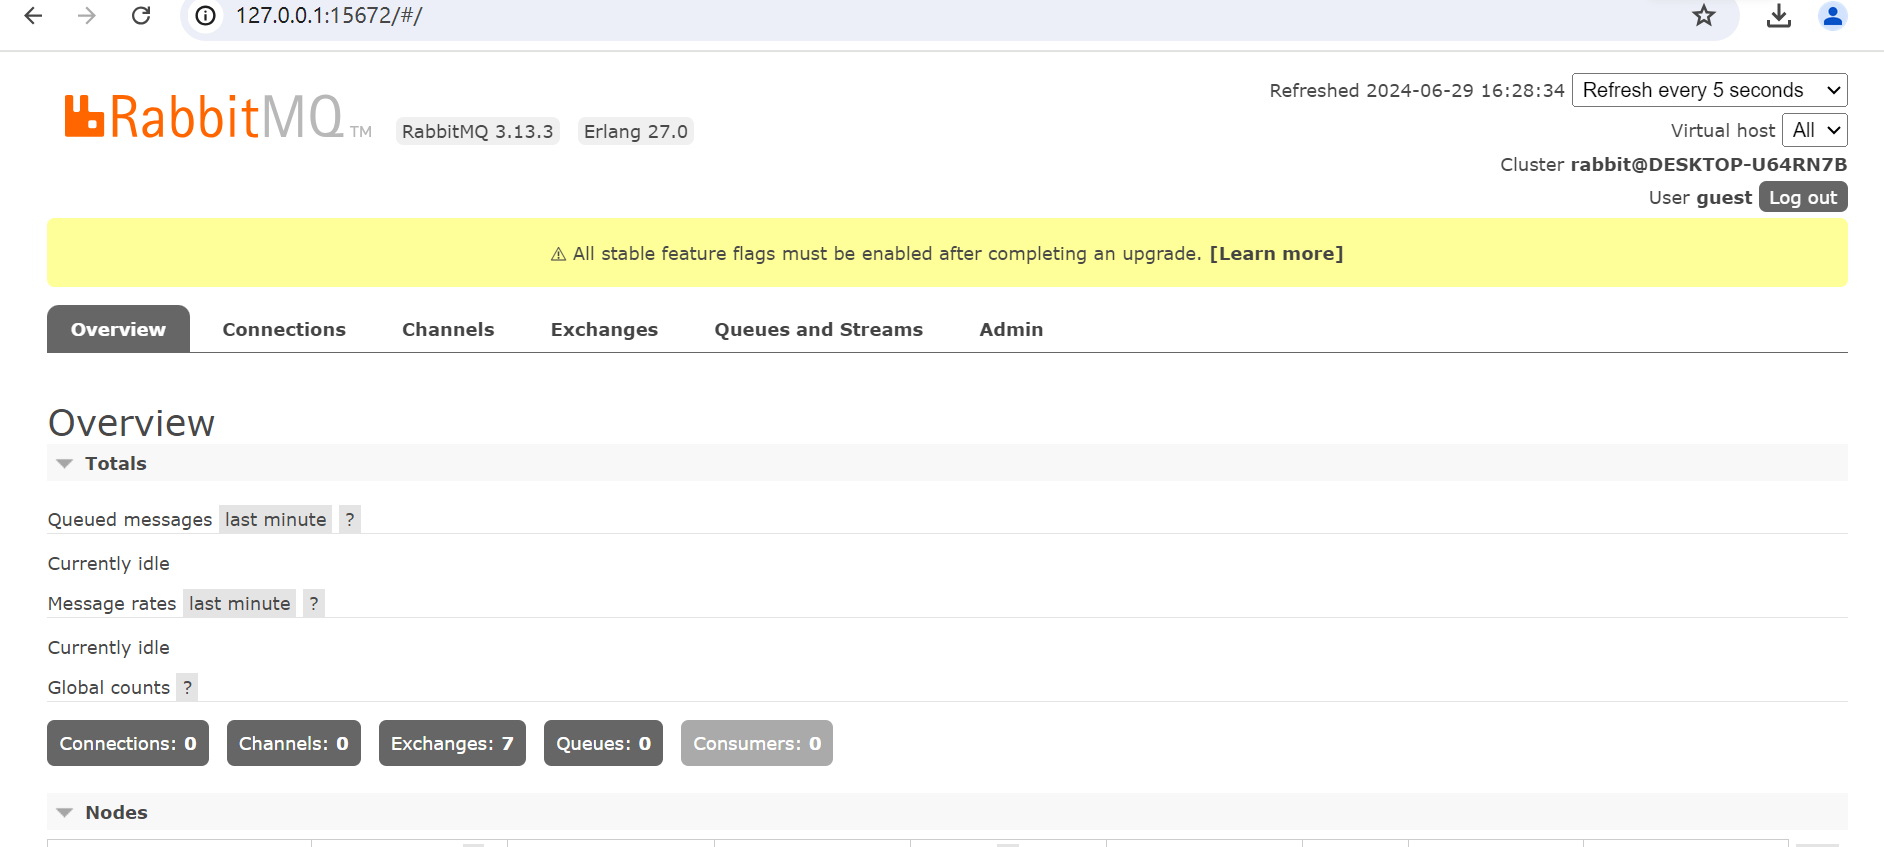This screenshot has height=847, width=1884.
Task: Reload the page with the refresh icon
Action: pos(141,16)
